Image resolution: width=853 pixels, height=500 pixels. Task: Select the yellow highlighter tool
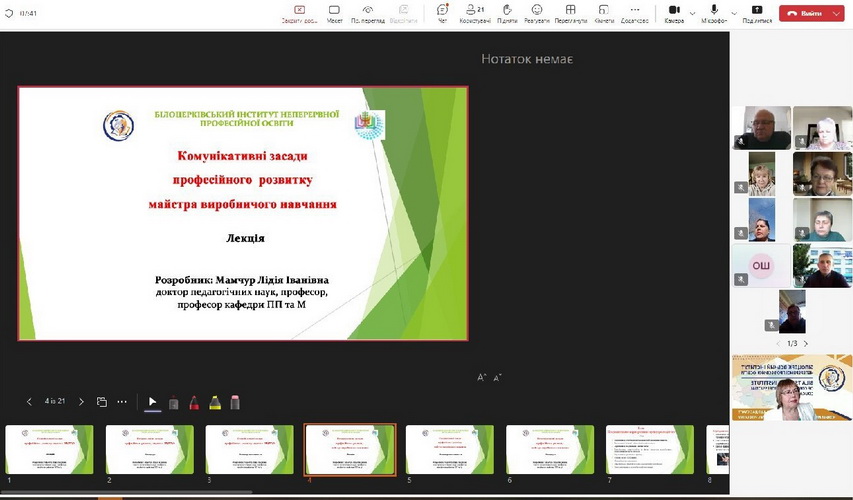coord(215,402)
